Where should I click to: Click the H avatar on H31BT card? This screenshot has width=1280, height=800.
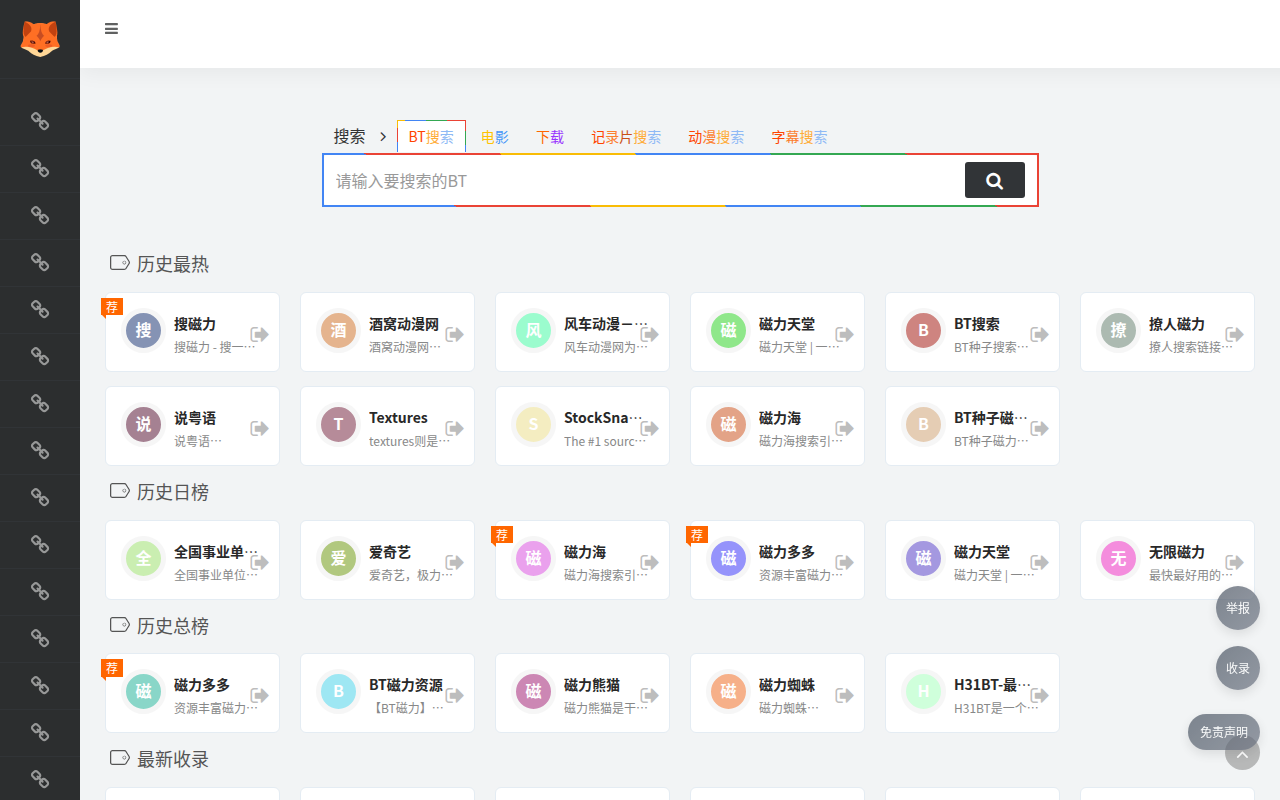924,692
